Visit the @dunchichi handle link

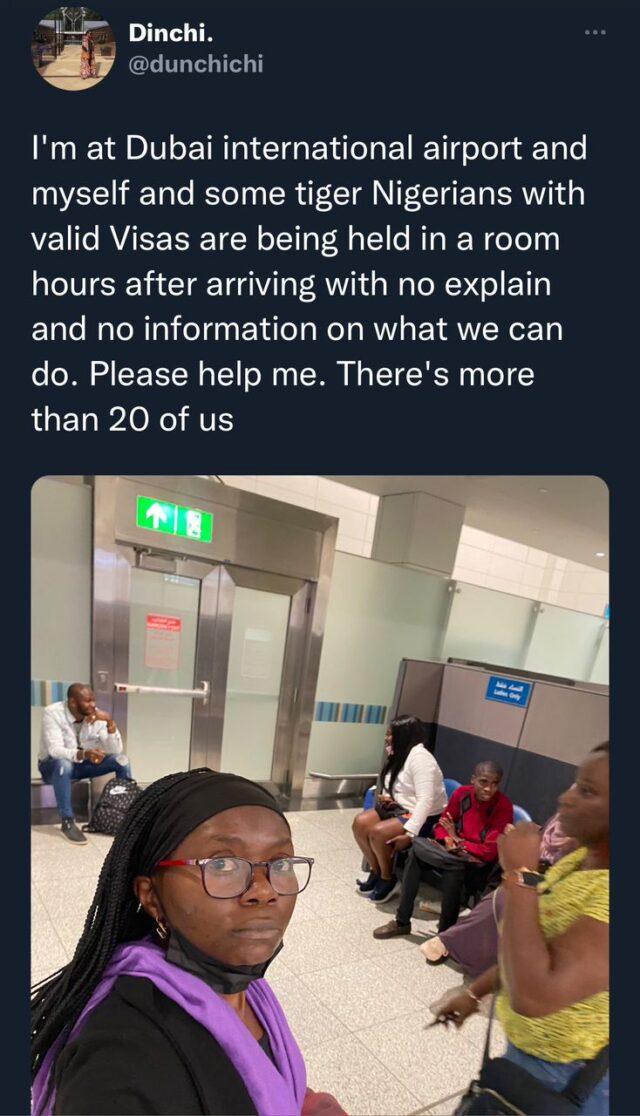pos(196,64)
